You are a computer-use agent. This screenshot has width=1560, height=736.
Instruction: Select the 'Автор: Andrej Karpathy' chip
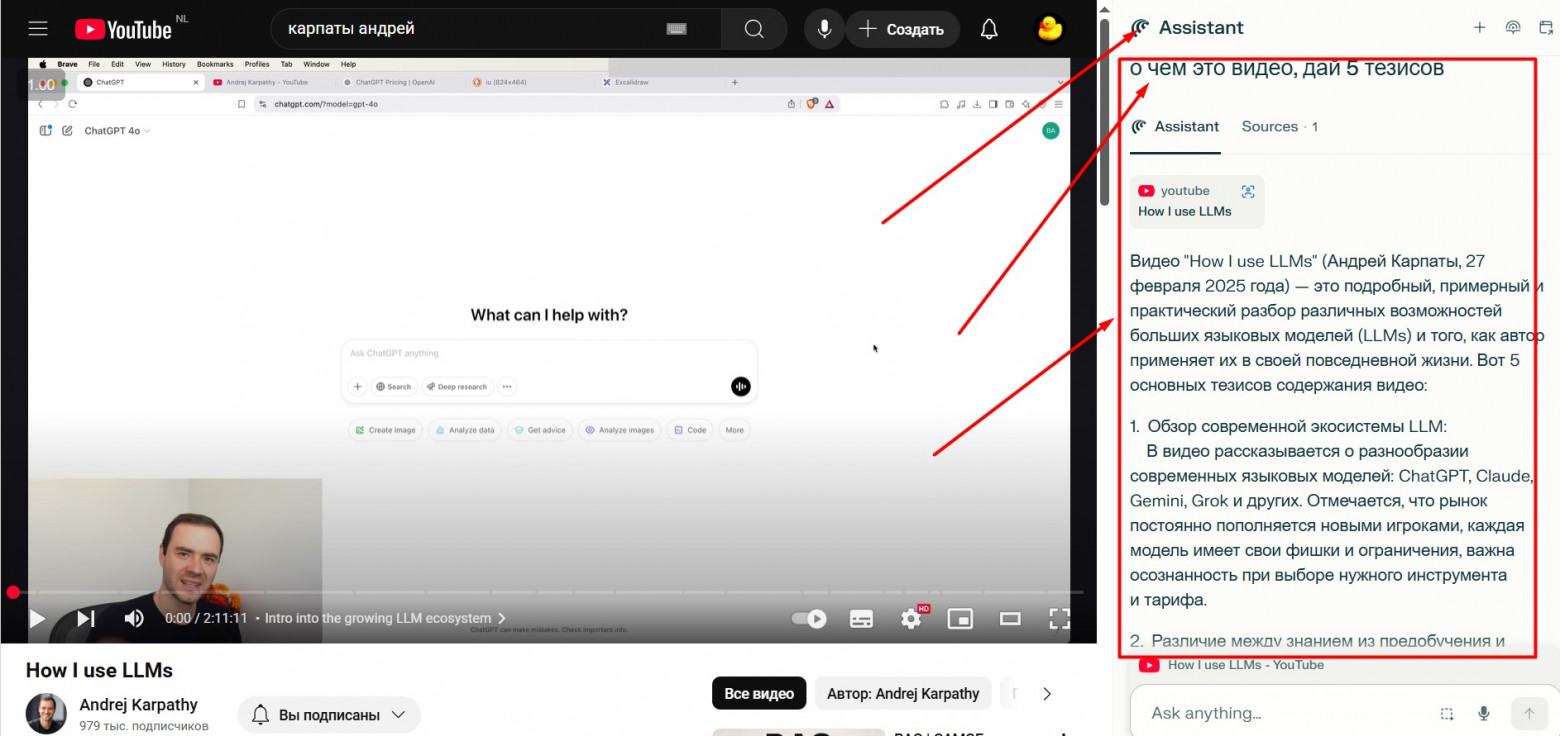[x=903, y=693]
